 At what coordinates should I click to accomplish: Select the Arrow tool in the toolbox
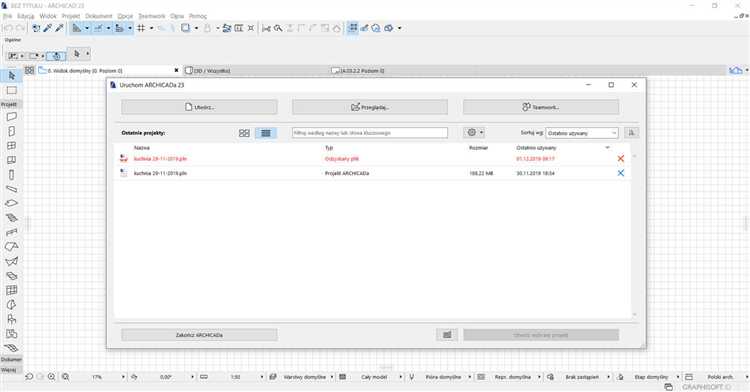[12, 76]
